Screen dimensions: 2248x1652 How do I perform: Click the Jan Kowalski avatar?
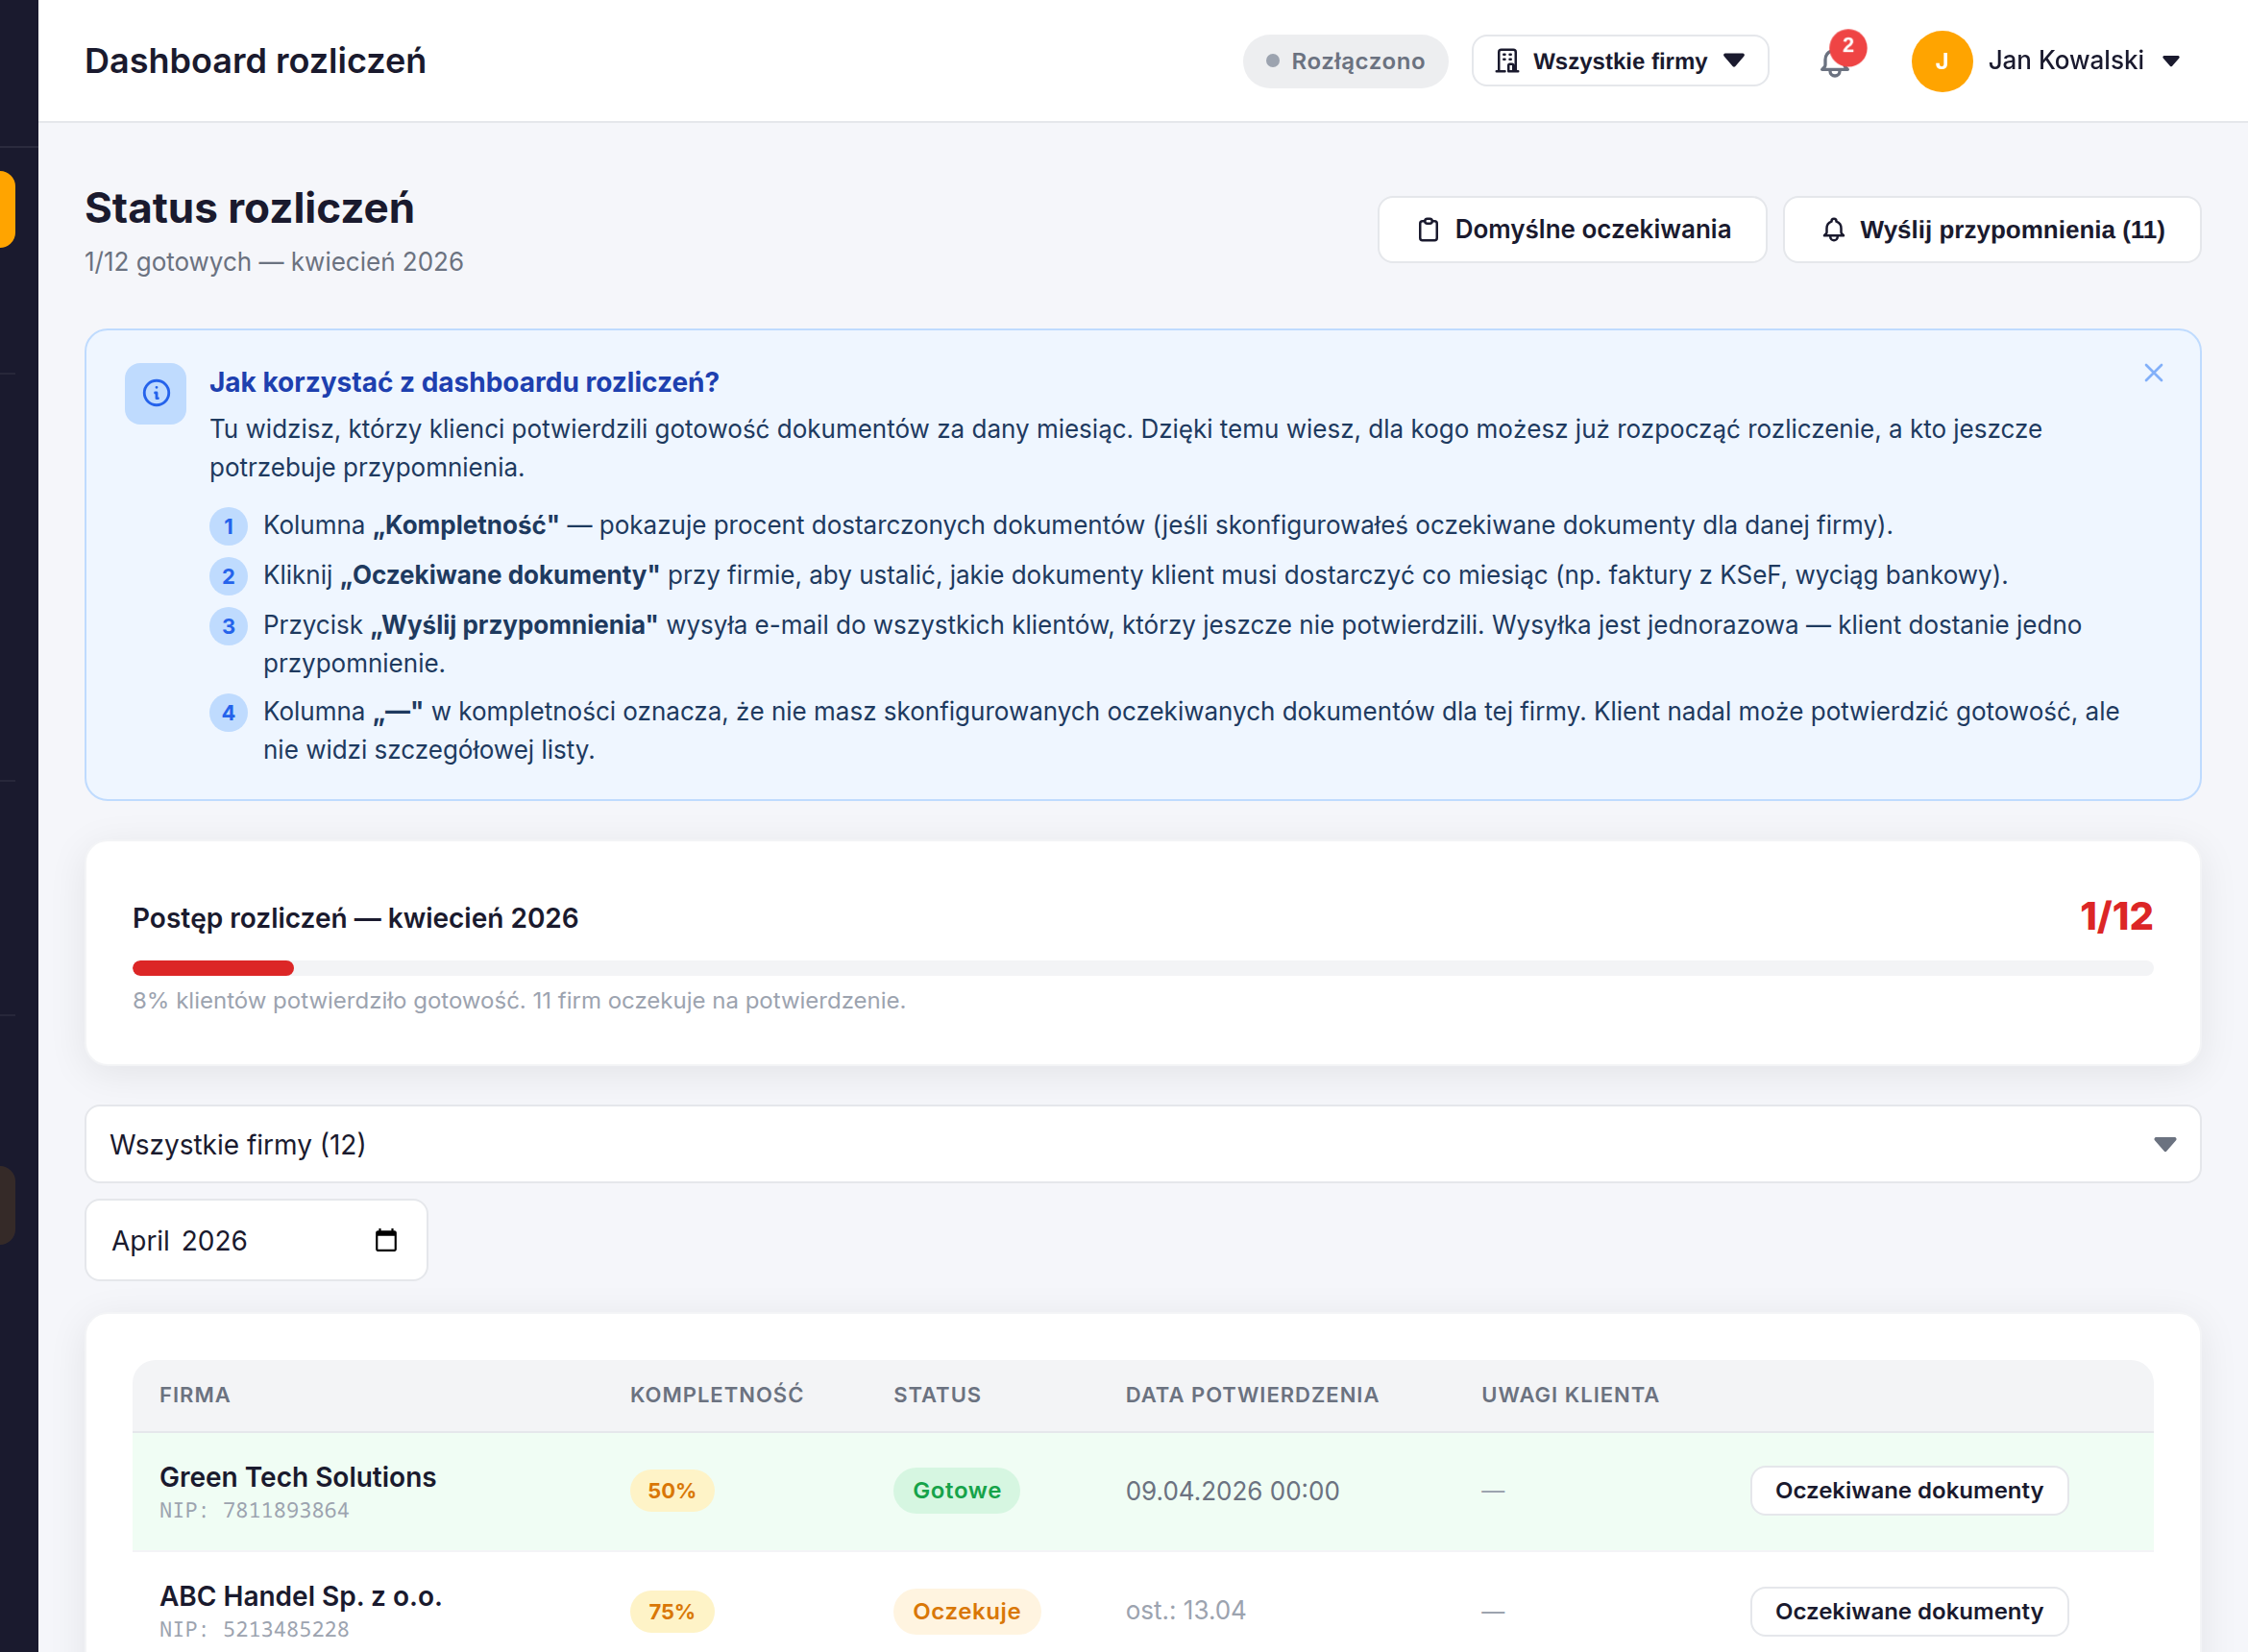(1941, 61)
